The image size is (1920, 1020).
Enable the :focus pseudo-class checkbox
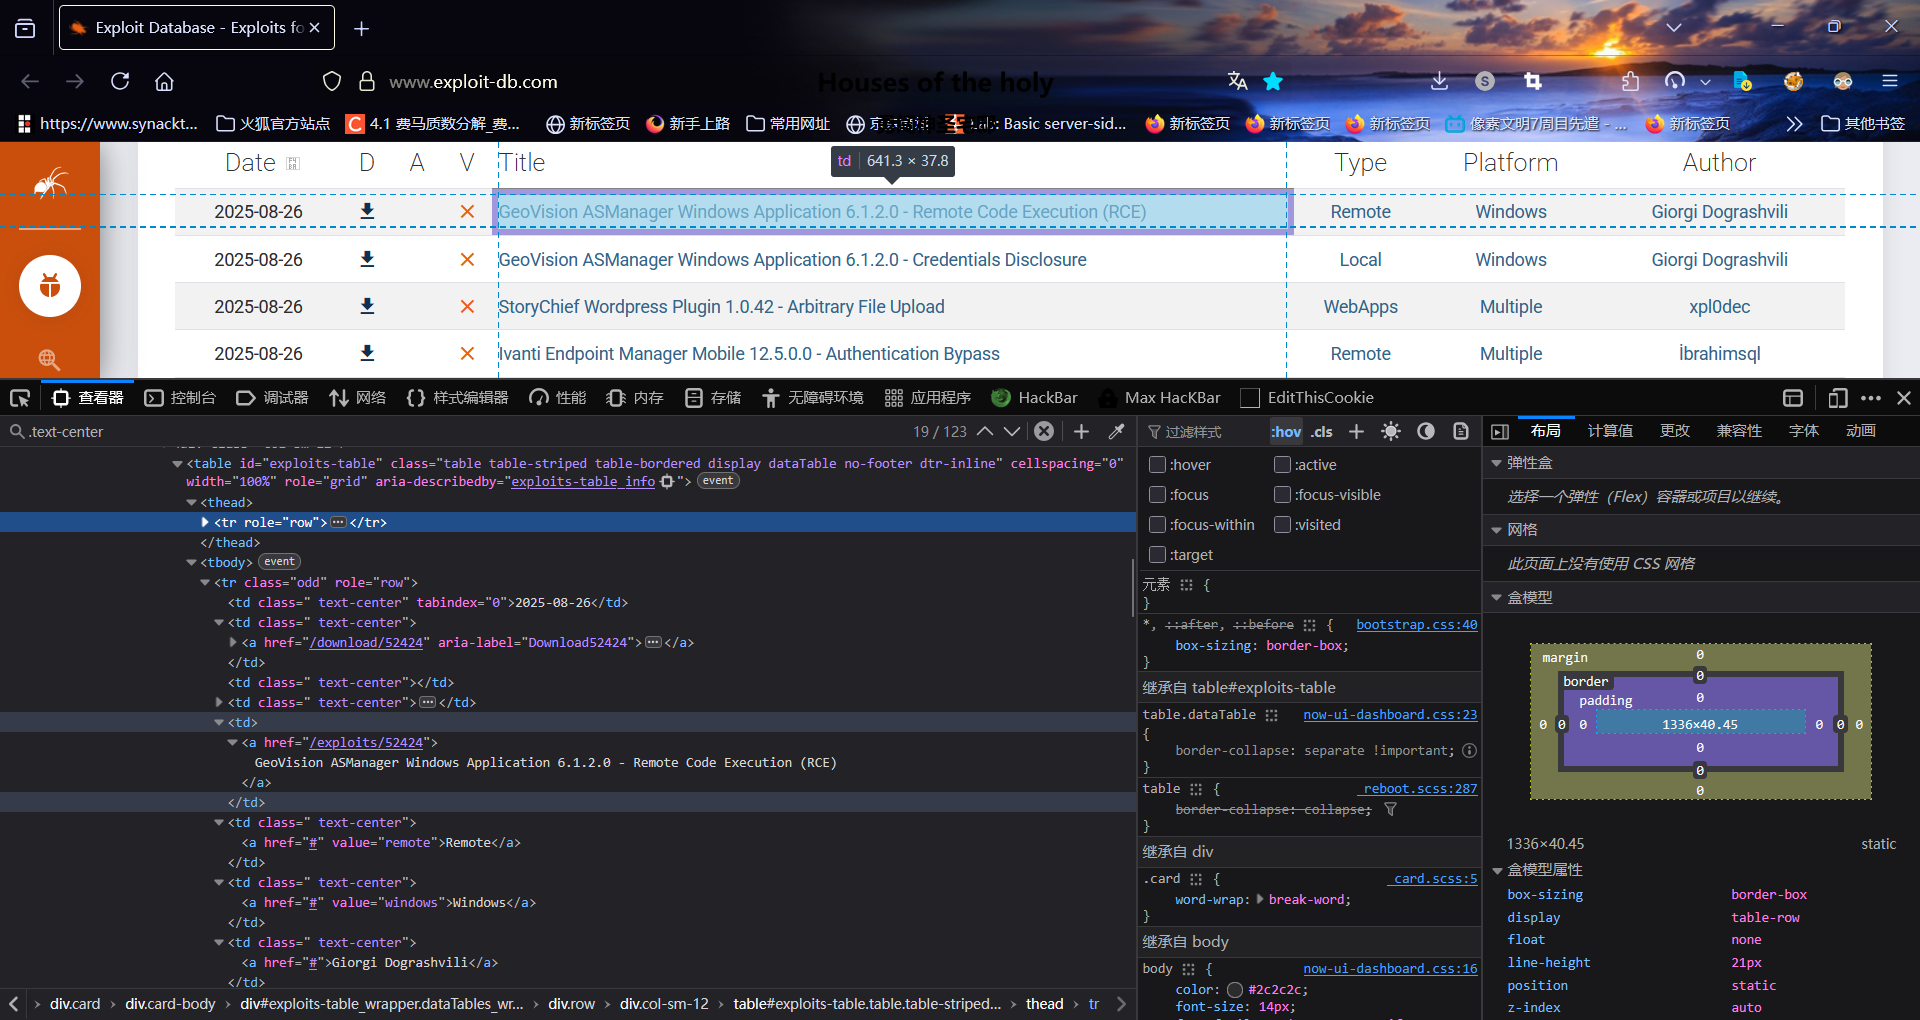coord(1157,494)
